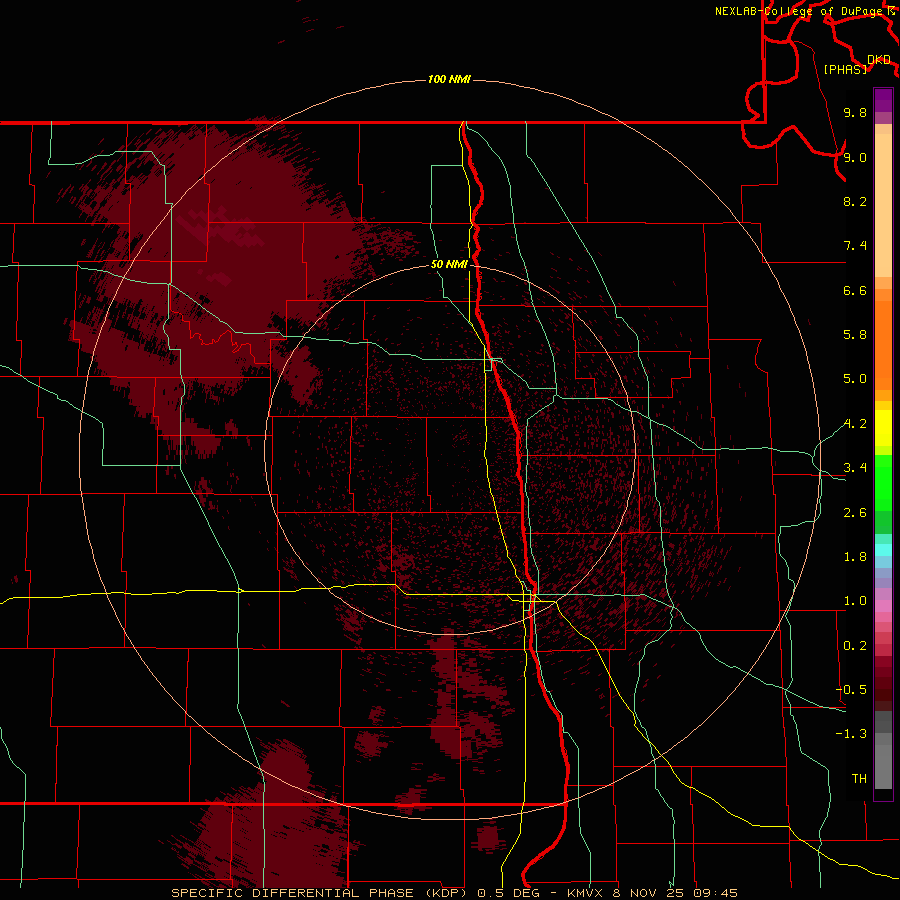This screenshot has height=900, width=900.
Task: Select the -1.3 scale value
Action: (851, 734)
